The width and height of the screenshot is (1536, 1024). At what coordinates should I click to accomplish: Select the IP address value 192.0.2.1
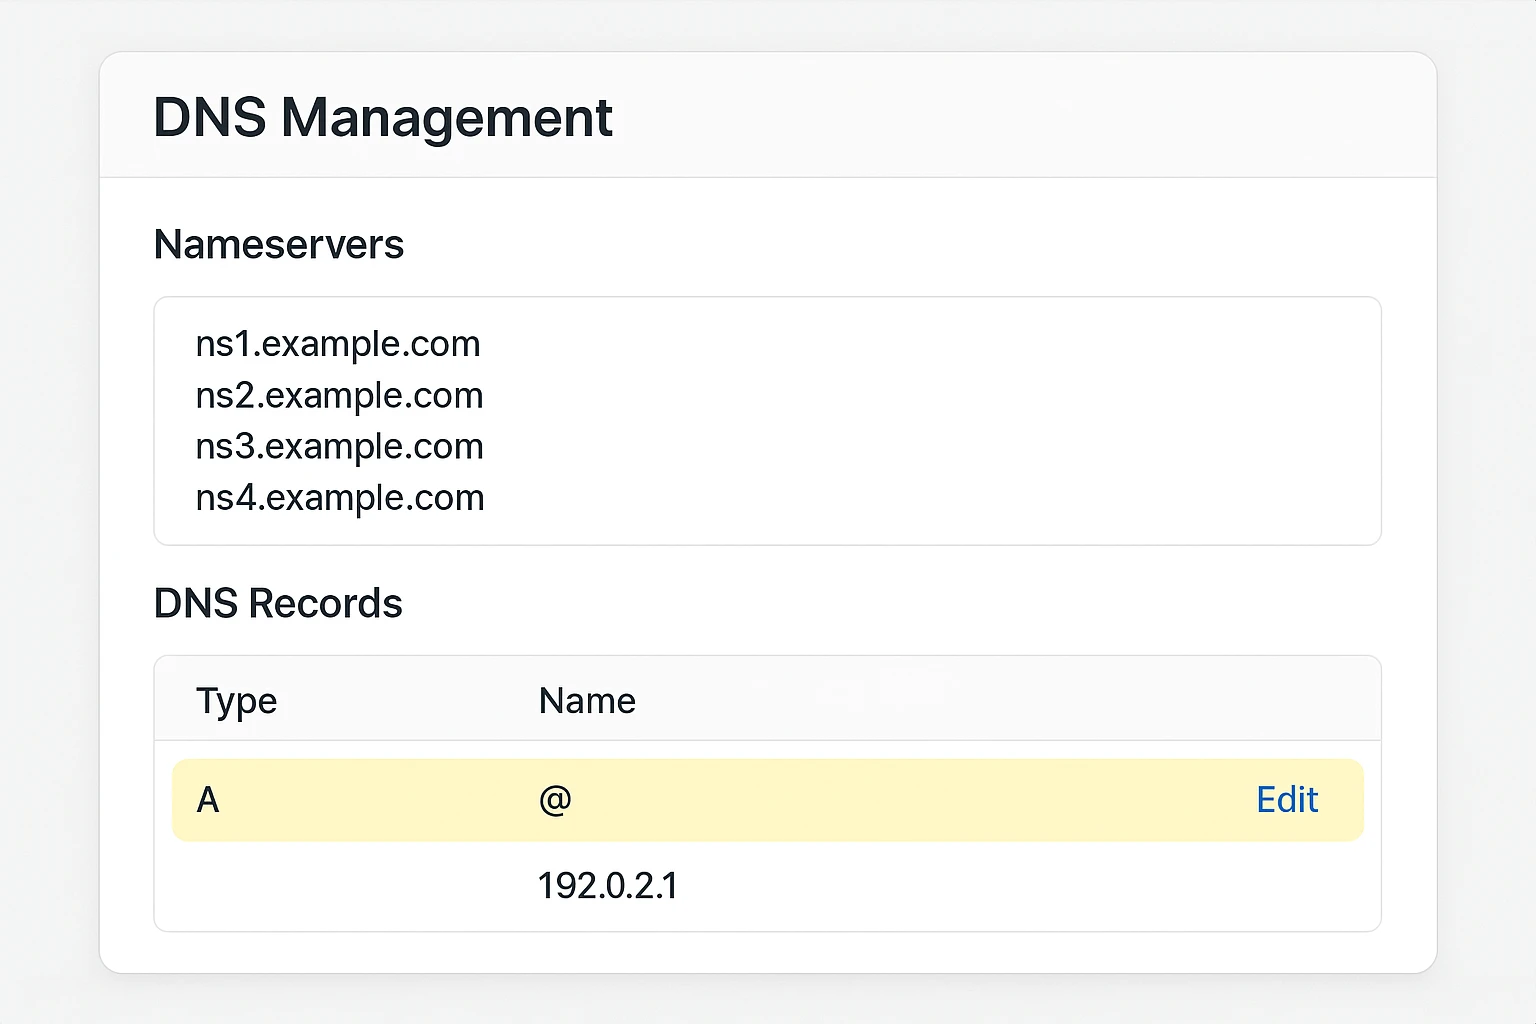click(607, 886)
